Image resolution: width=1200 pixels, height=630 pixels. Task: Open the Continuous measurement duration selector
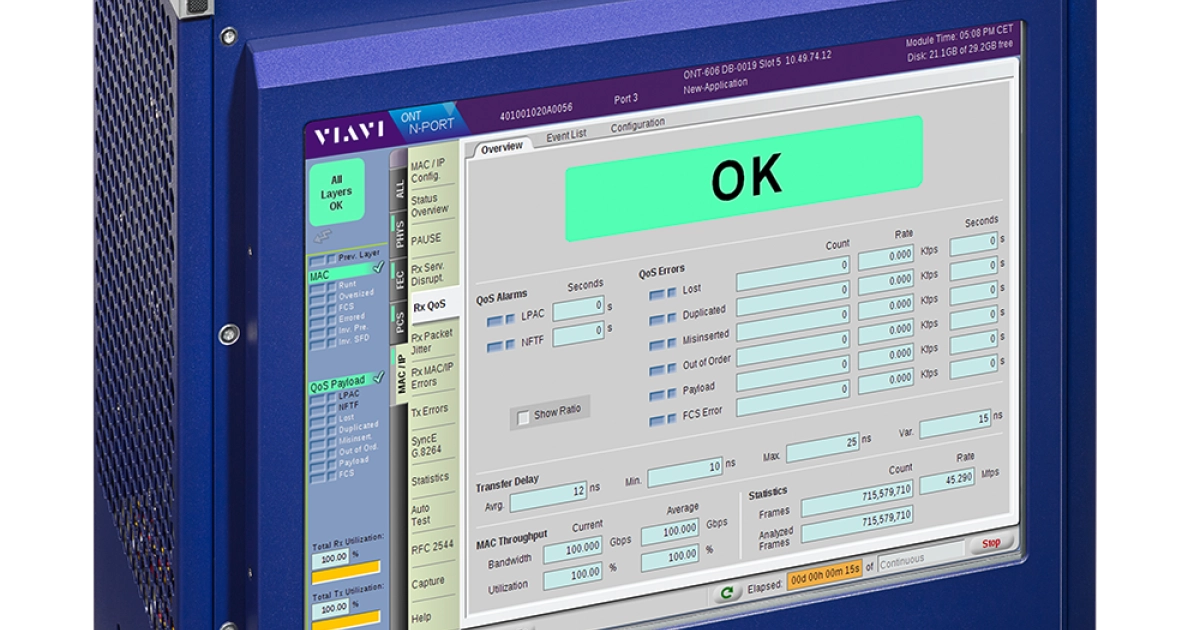pos(905,560)
